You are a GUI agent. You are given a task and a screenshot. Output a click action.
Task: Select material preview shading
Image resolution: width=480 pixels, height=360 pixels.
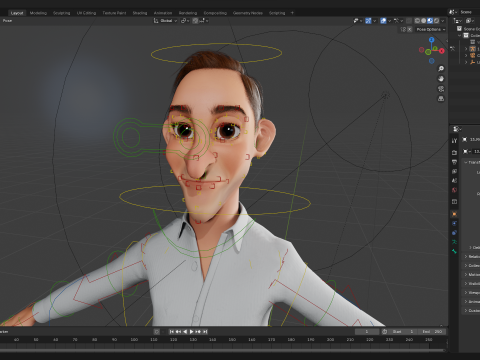click(430, 21)
